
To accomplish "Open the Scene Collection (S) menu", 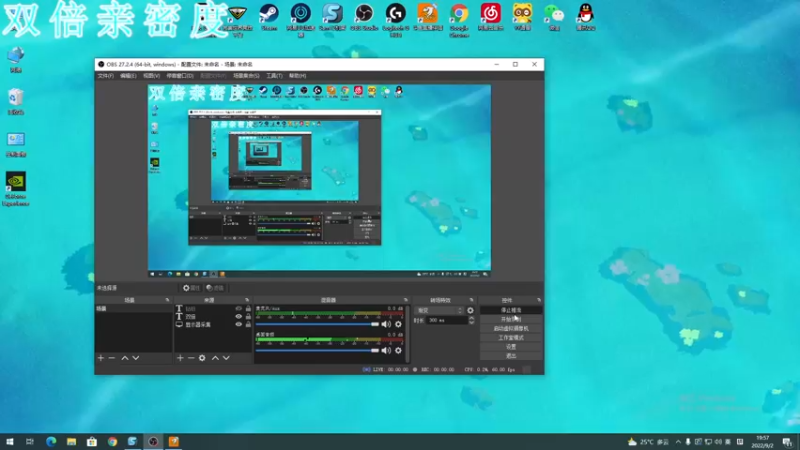I will [x=246, y=76].
